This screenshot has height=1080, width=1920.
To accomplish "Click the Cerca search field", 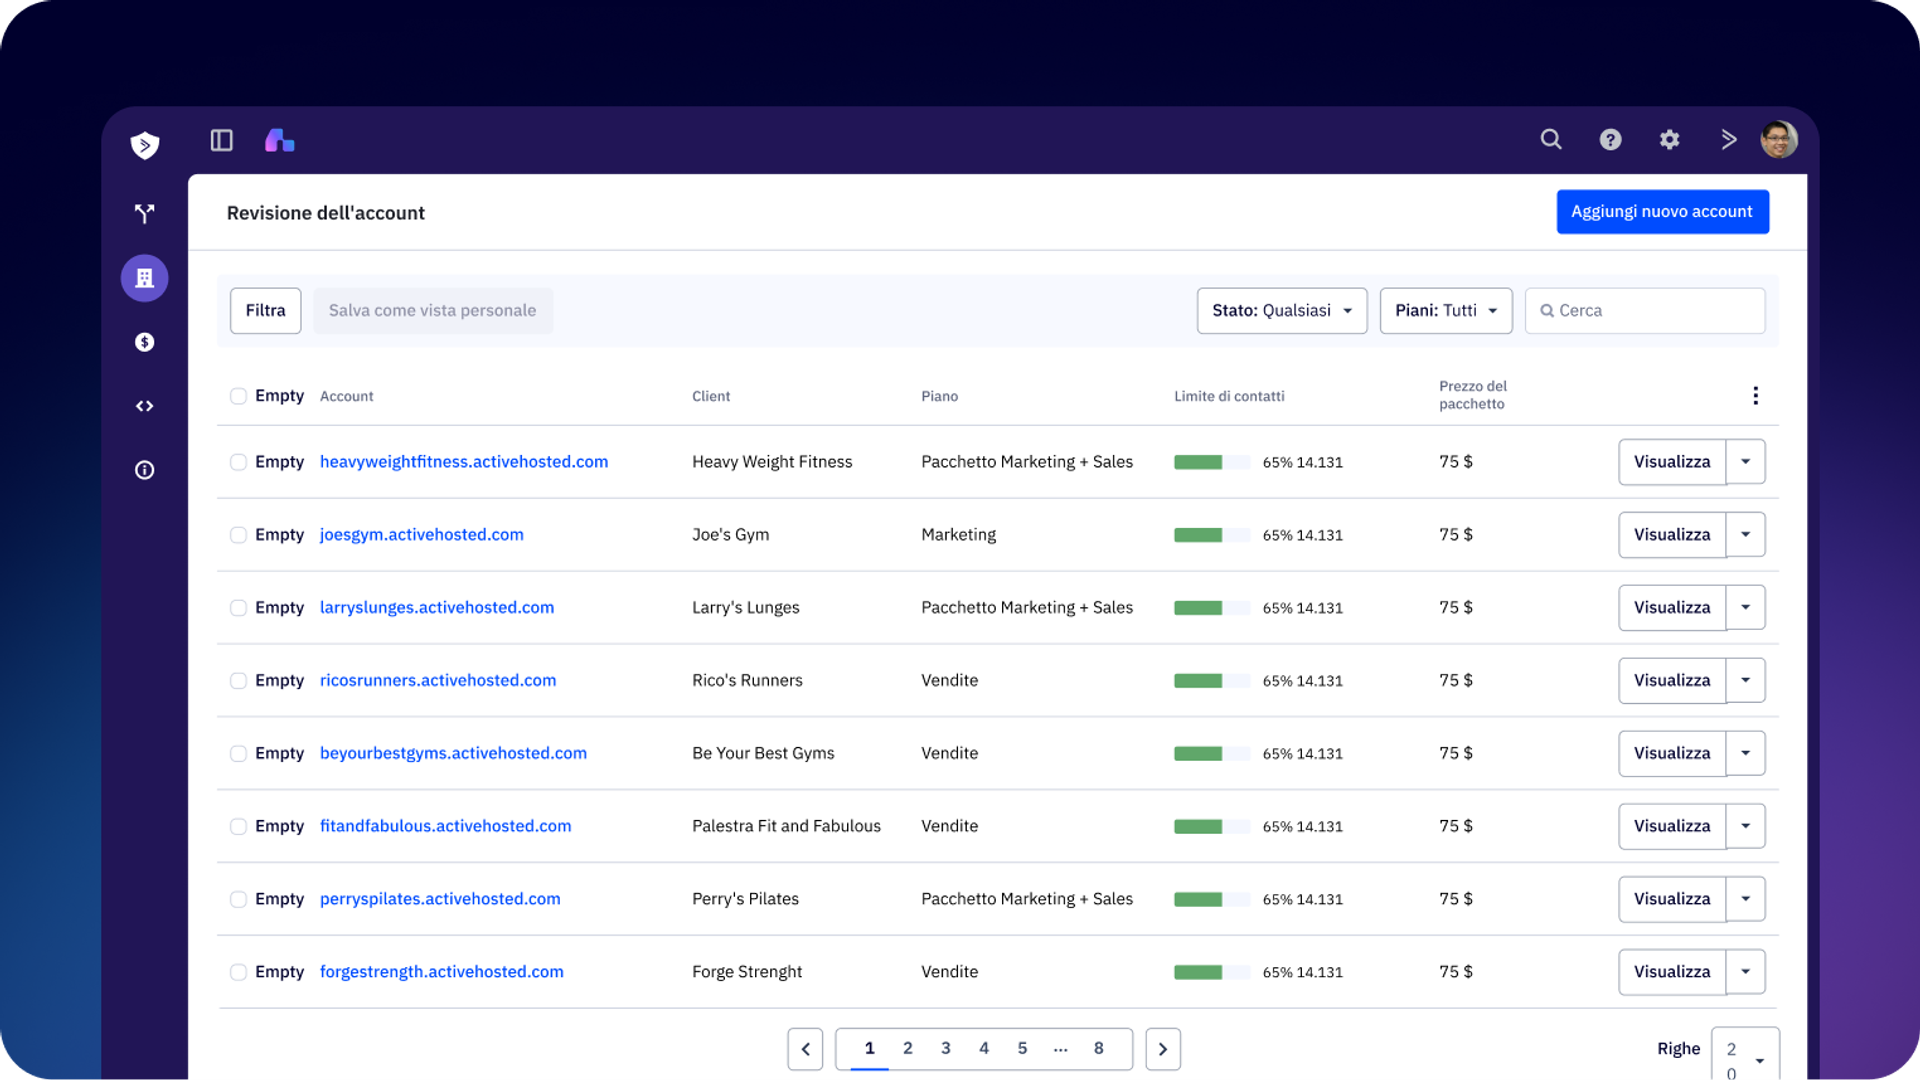I will (x=1645, y=311).
